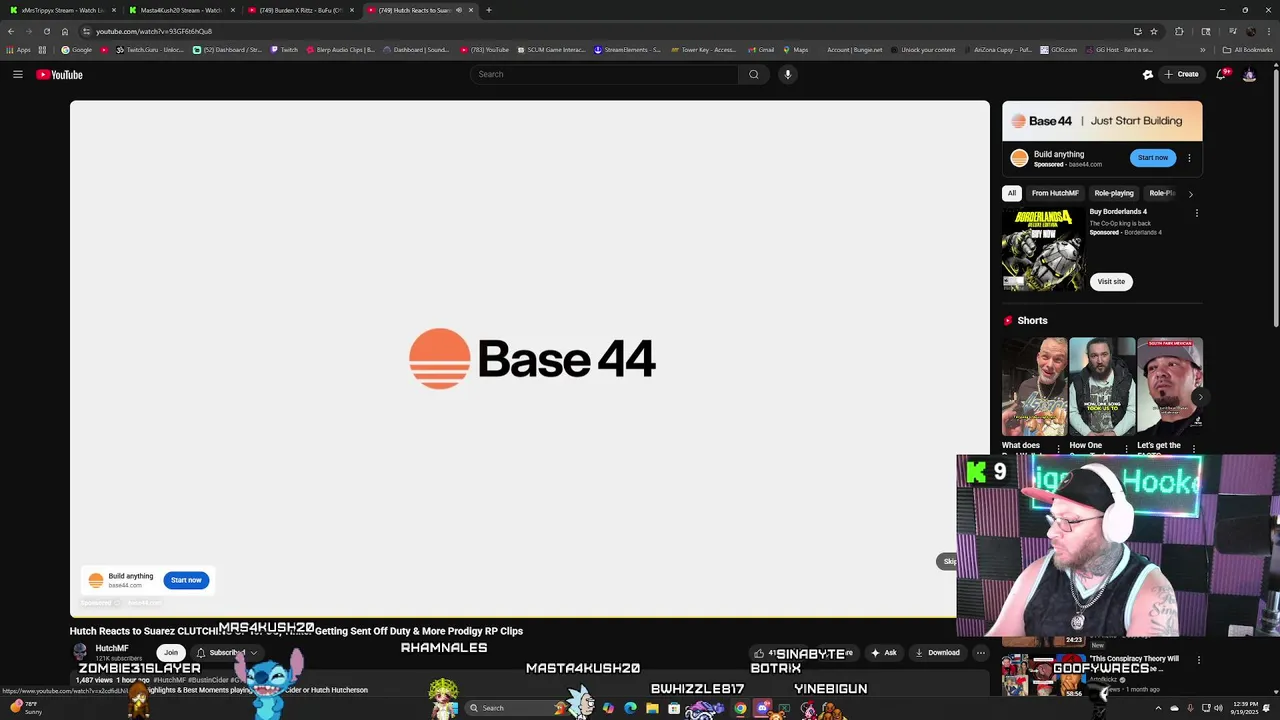Open the Twitch bookmark
The height and width of the screenshot is (720, 1280).
click(x=284, y=50)
